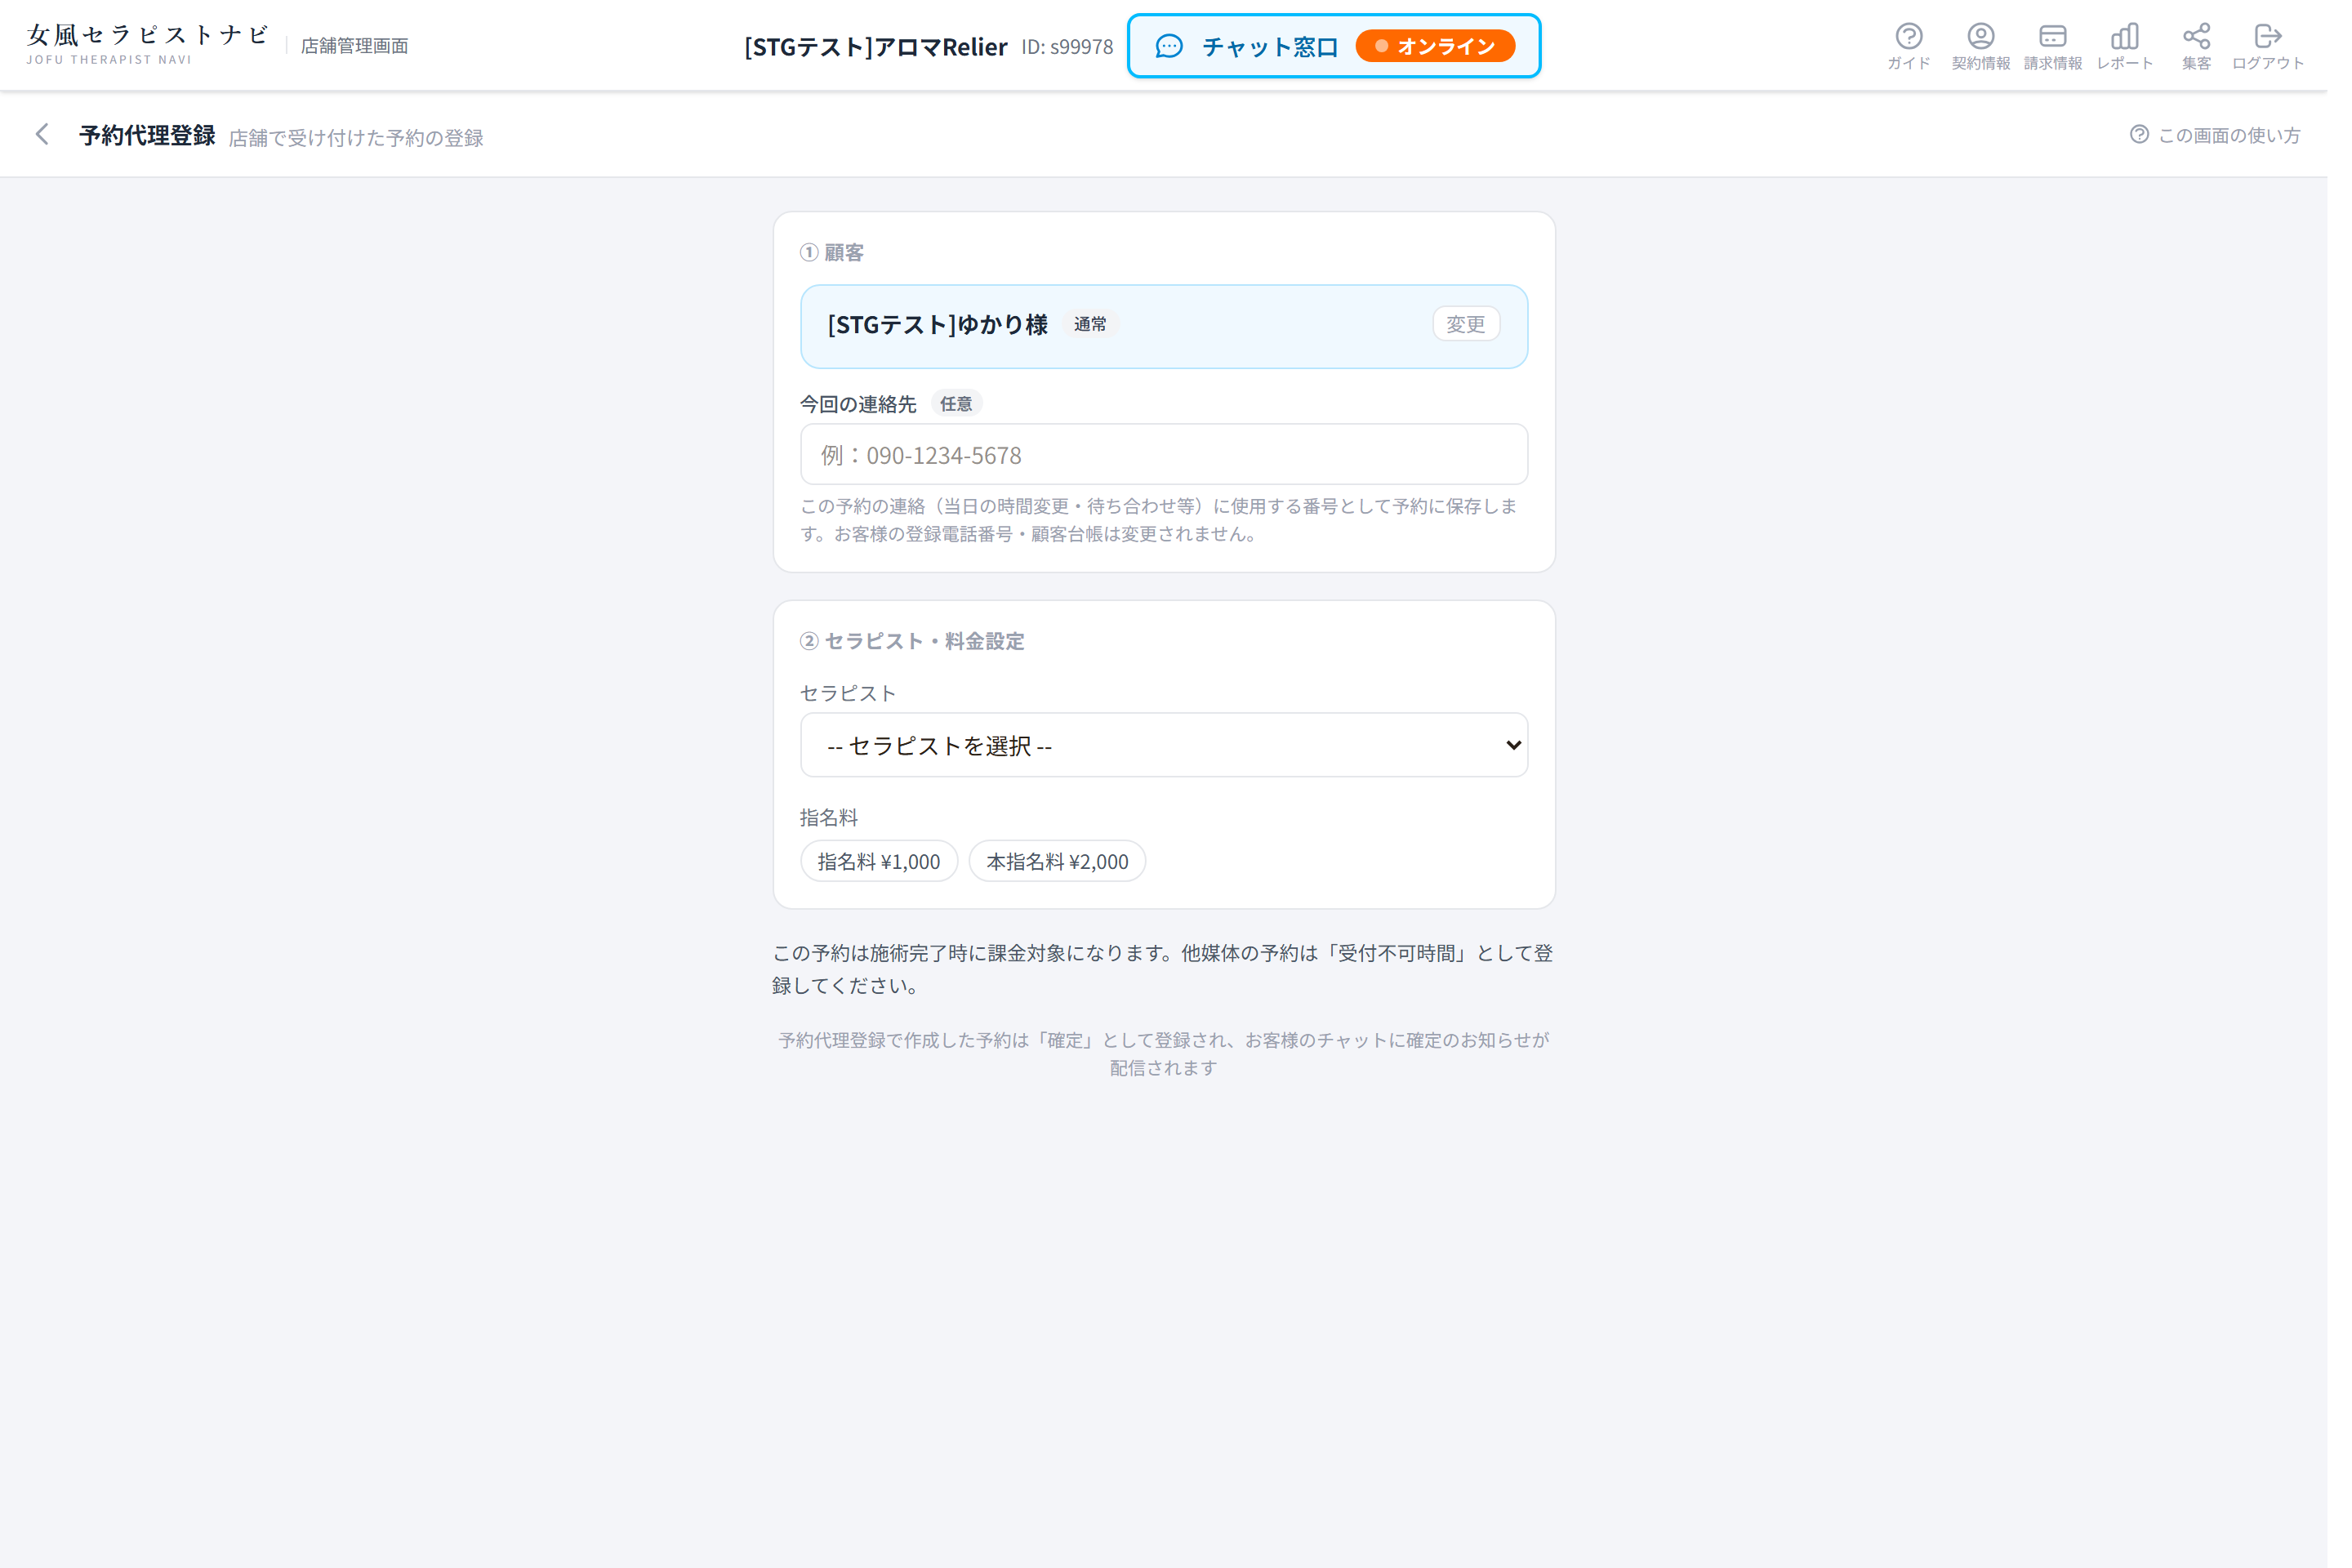Click the ID: s99978 text

click(x=1078, y=47)
